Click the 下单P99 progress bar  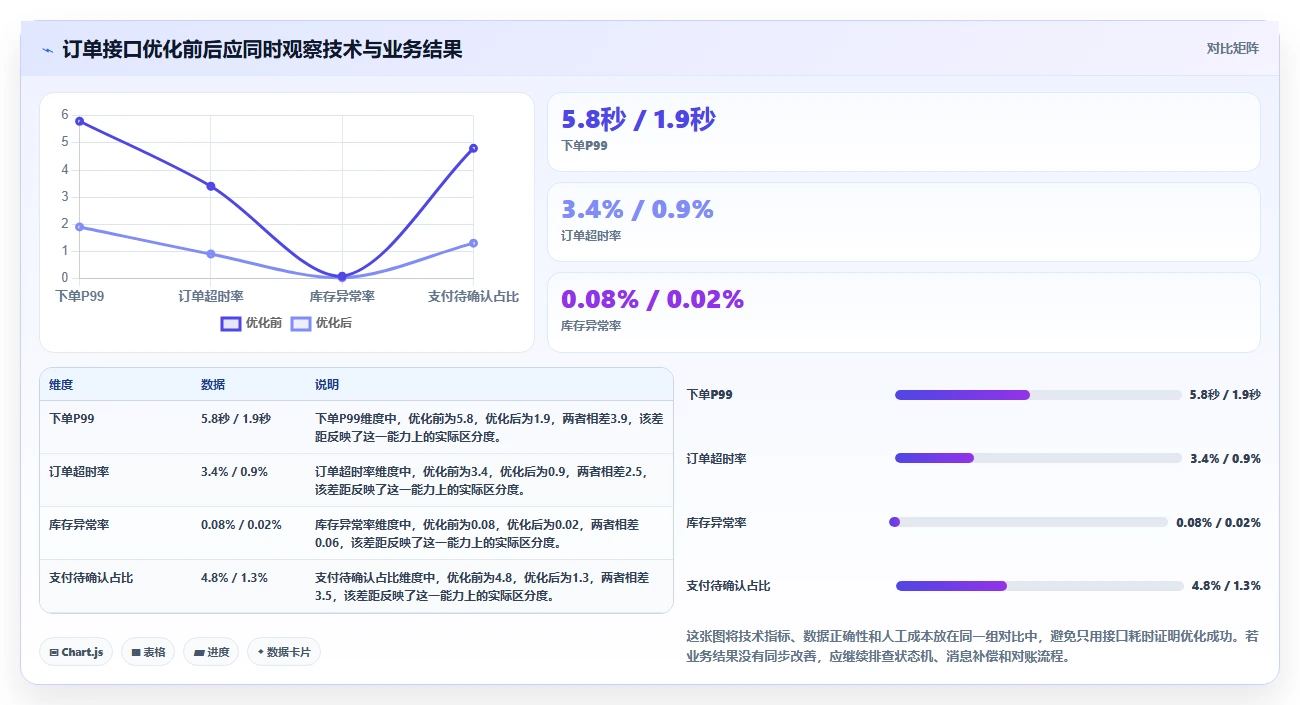point(1038,395)
